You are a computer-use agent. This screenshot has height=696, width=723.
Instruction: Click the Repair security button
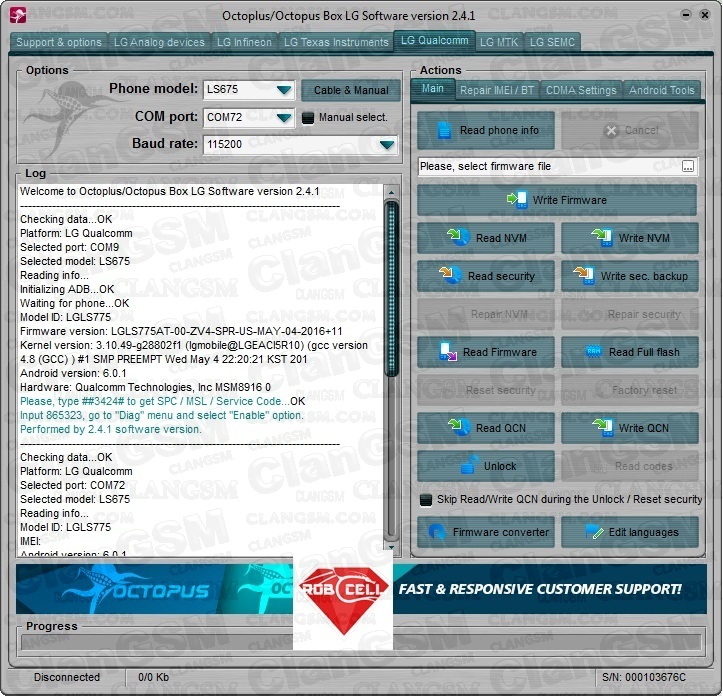[x=630, y=314]
